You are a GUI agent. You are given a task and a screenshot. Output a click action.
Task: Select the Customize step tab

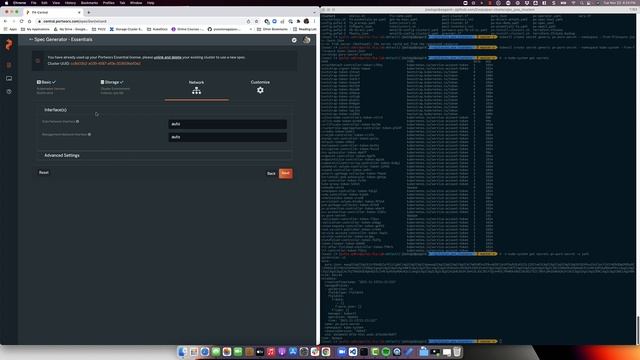pyautogui.click(x=260, y=87)
